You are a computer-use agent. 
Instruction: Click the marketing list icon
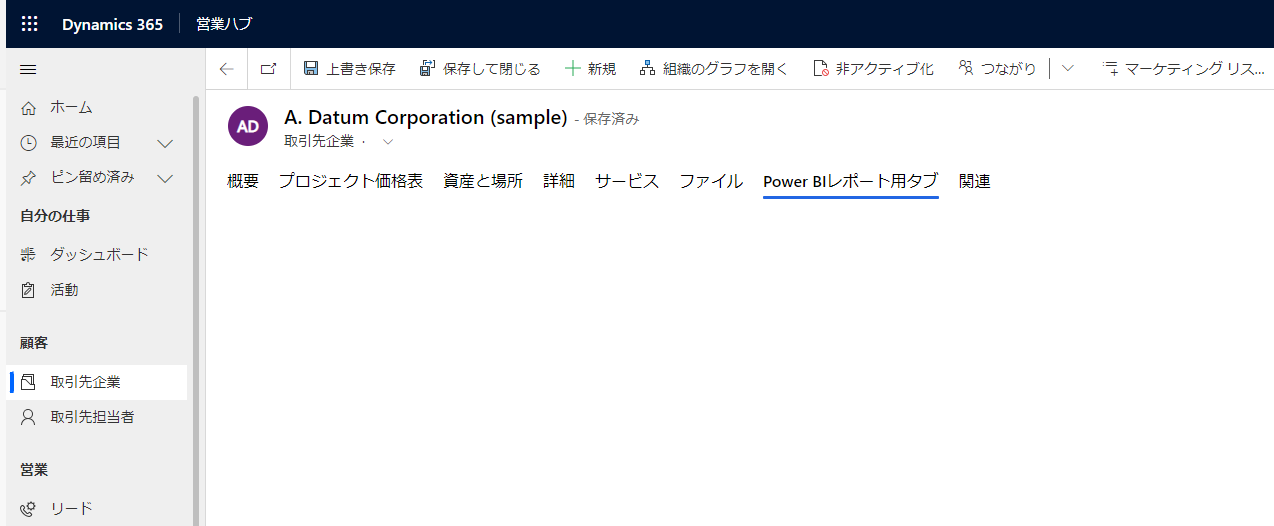(x=1110, y=69)
